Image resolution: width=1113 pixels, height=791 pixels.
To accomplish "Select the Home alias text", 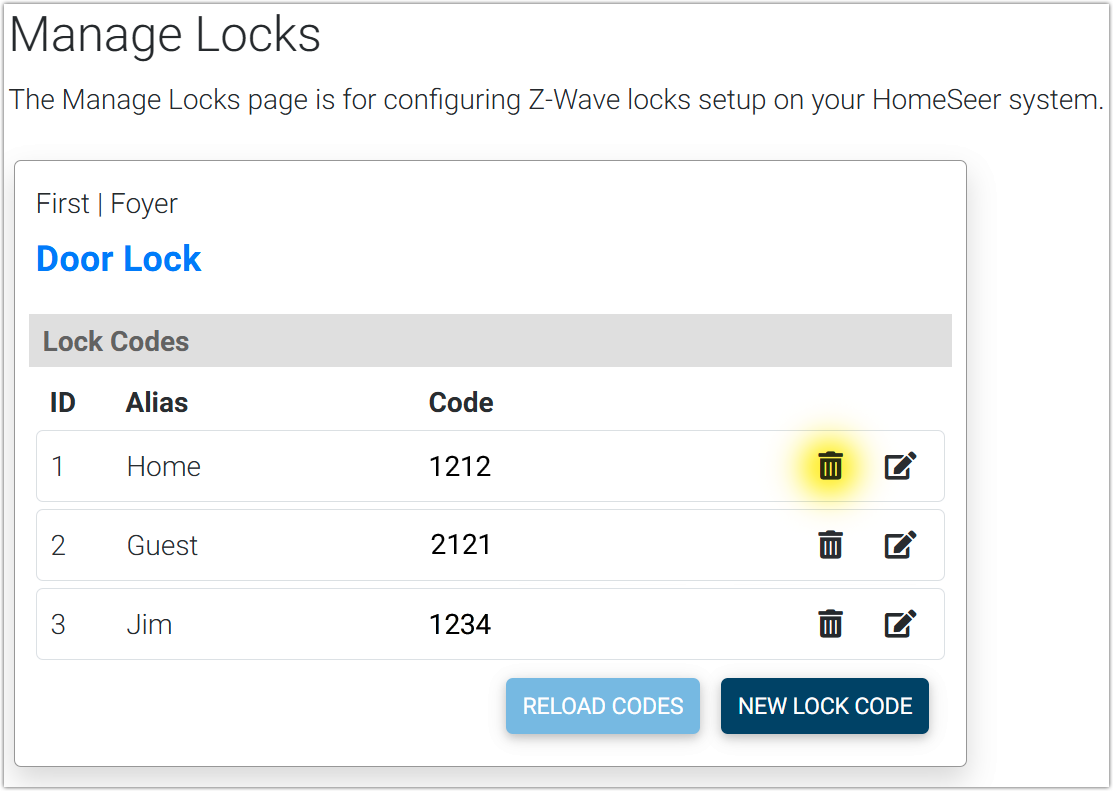I will tap(164, 467).
